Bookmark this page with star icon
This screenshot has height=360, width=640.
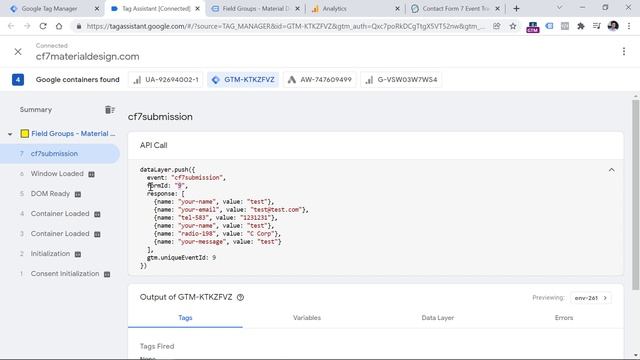(x=513, y=26)
